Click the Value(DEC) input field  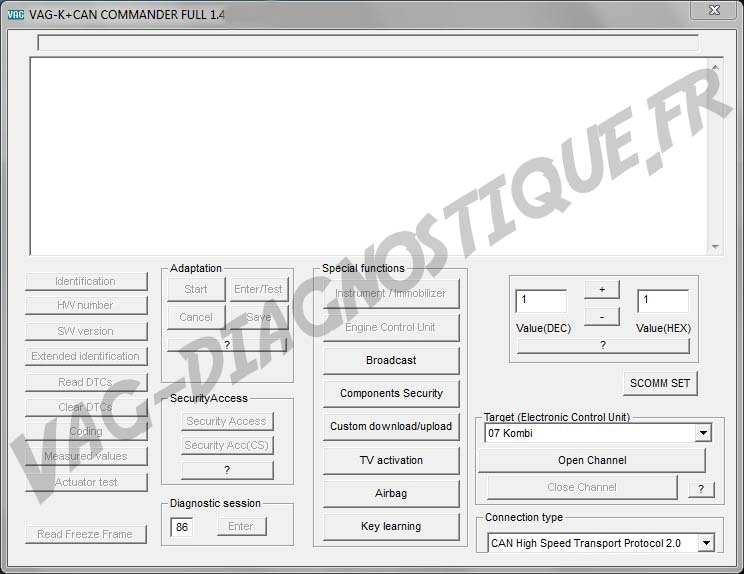[541, 301]
